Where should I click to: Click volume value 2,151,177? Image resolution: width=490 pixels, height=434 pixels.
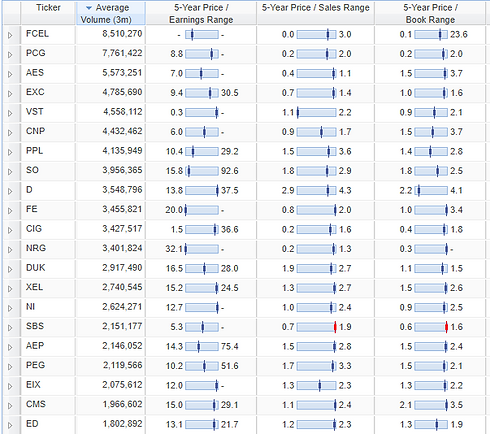tap(122, 326)
